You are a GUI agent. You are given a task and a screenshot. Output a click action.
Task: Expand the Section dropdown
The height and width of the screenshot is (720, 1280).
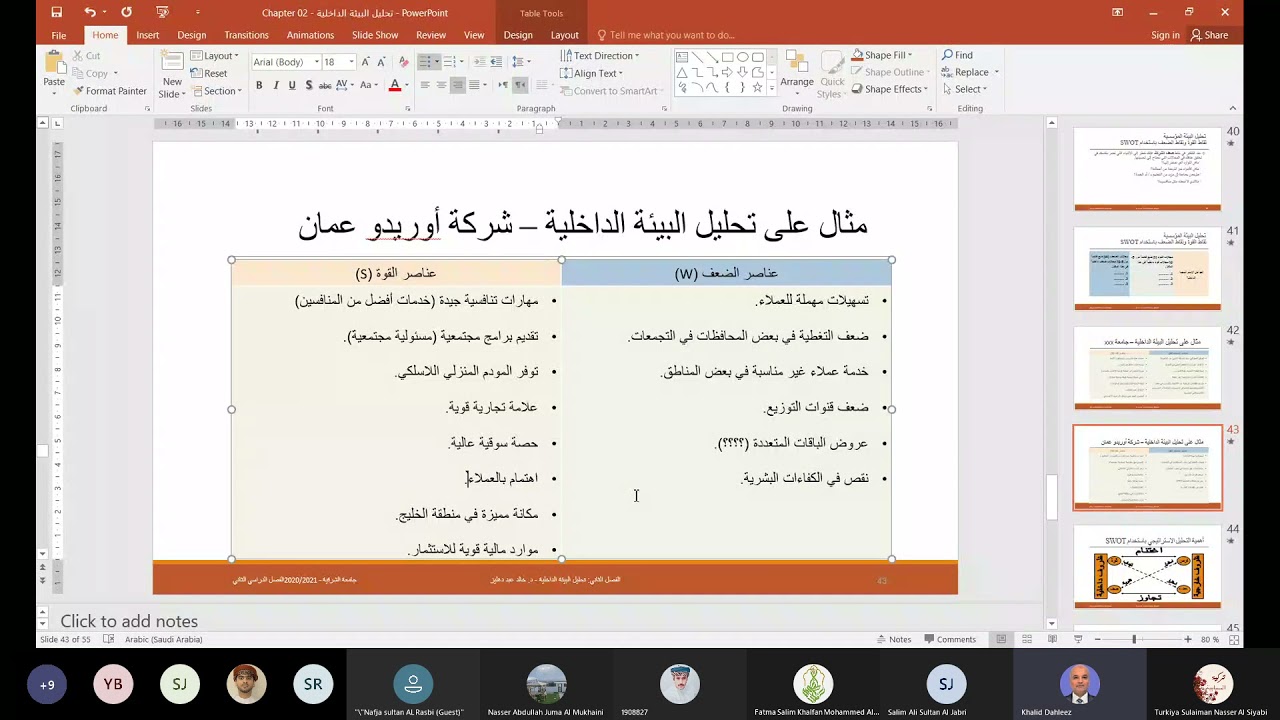[x=216, y=91]
